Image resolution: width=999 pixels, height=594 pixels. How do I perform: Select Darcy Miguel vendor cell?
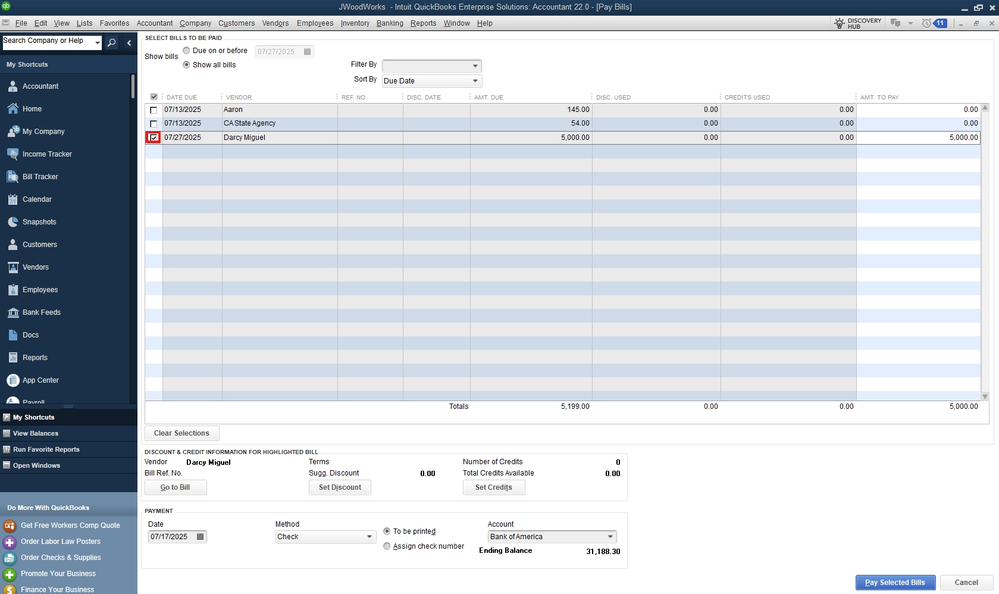(x=280, y=138)
